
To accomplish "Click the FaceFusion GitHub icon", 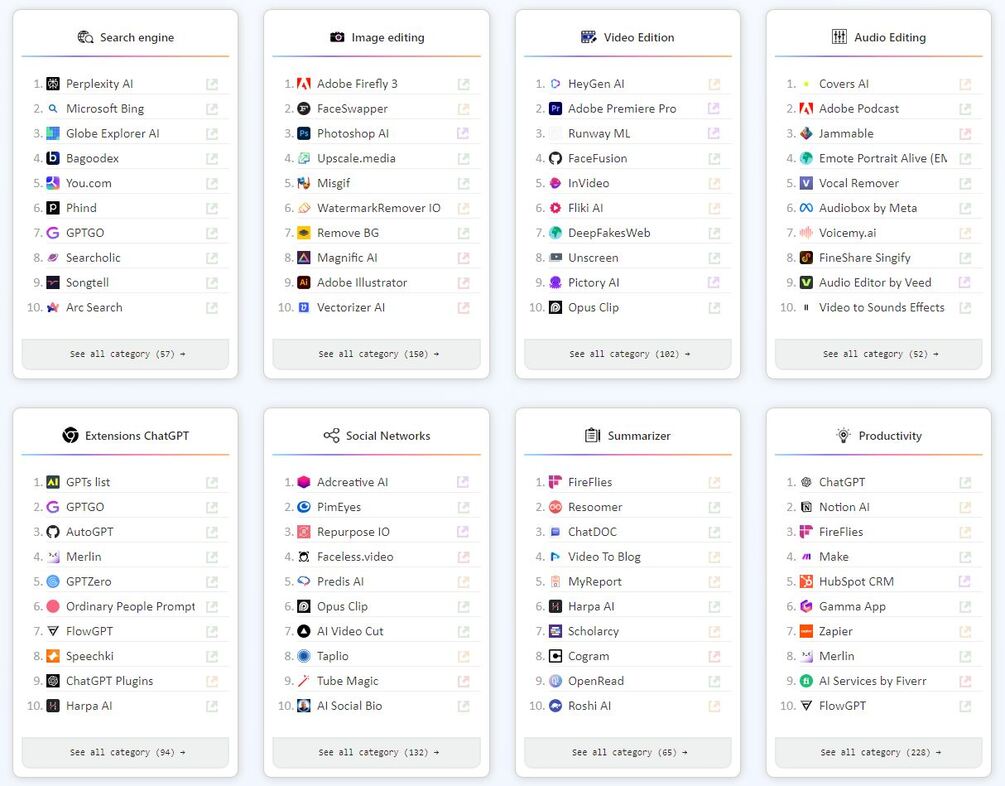I will [556, 158].
